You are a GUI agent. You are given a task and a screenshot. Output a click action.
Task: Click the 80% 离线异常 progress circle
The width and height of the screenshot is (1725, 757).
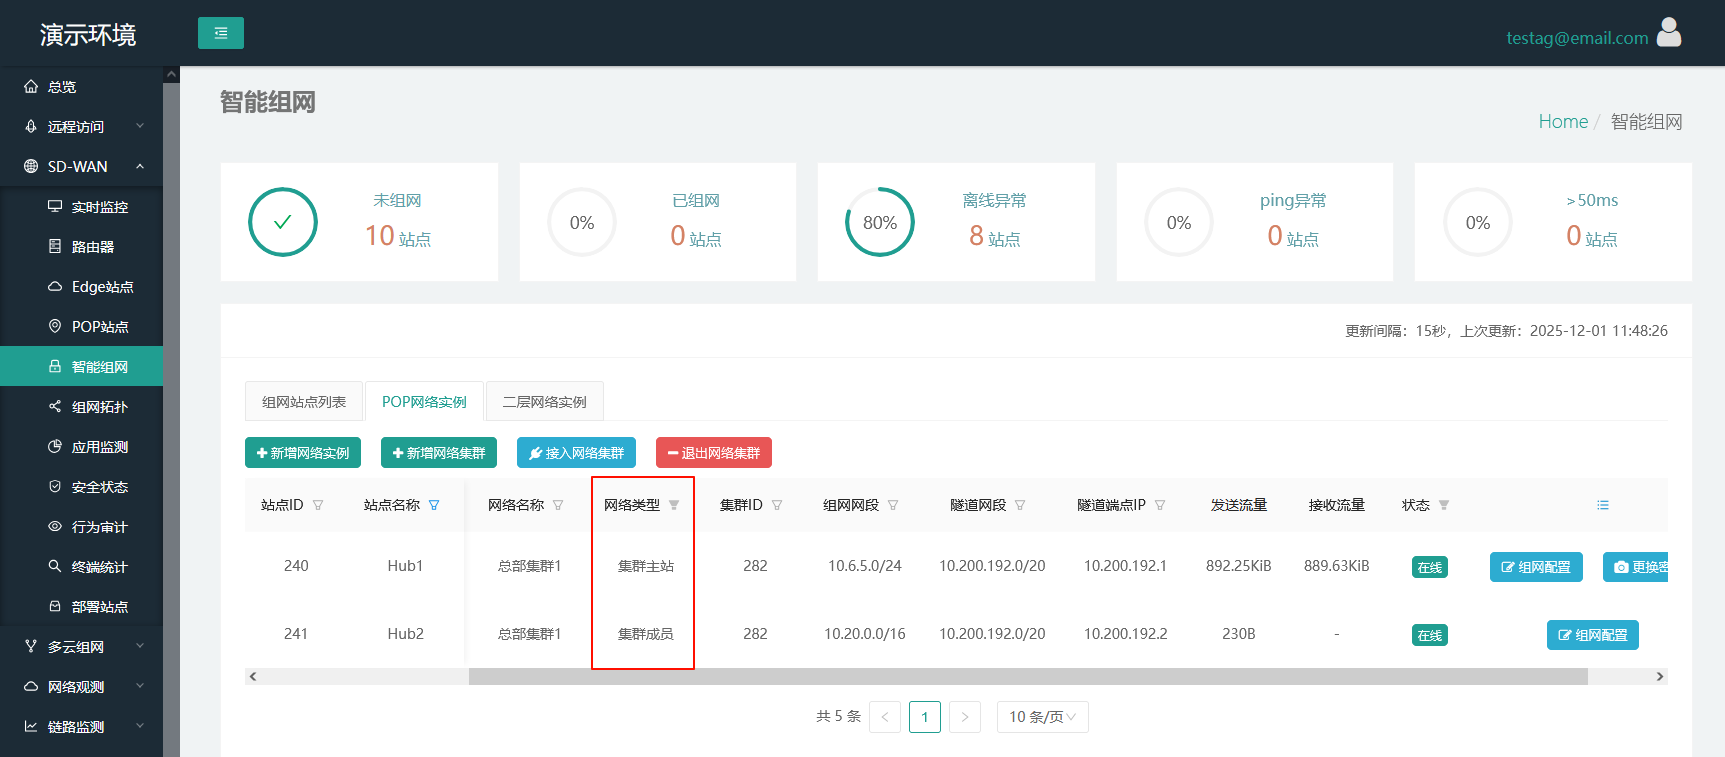(x=880, y=222)
